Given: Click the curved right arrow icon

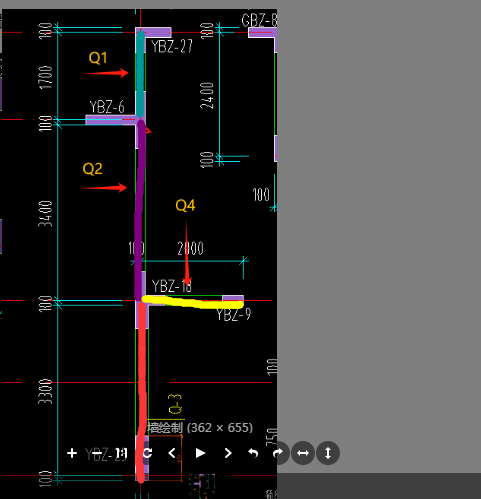Looking at the screenshot, I should [x=278, y=453].
